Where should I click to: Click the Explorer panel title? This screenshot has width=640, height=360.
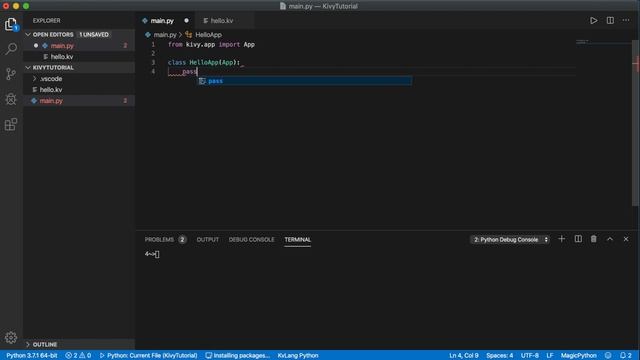[47, 20]
